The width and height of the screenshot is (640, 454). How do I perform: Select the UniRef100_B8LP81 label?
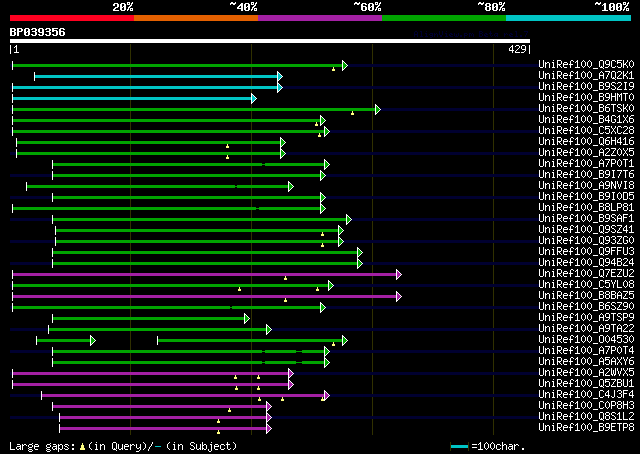click(x=586, y=208)
